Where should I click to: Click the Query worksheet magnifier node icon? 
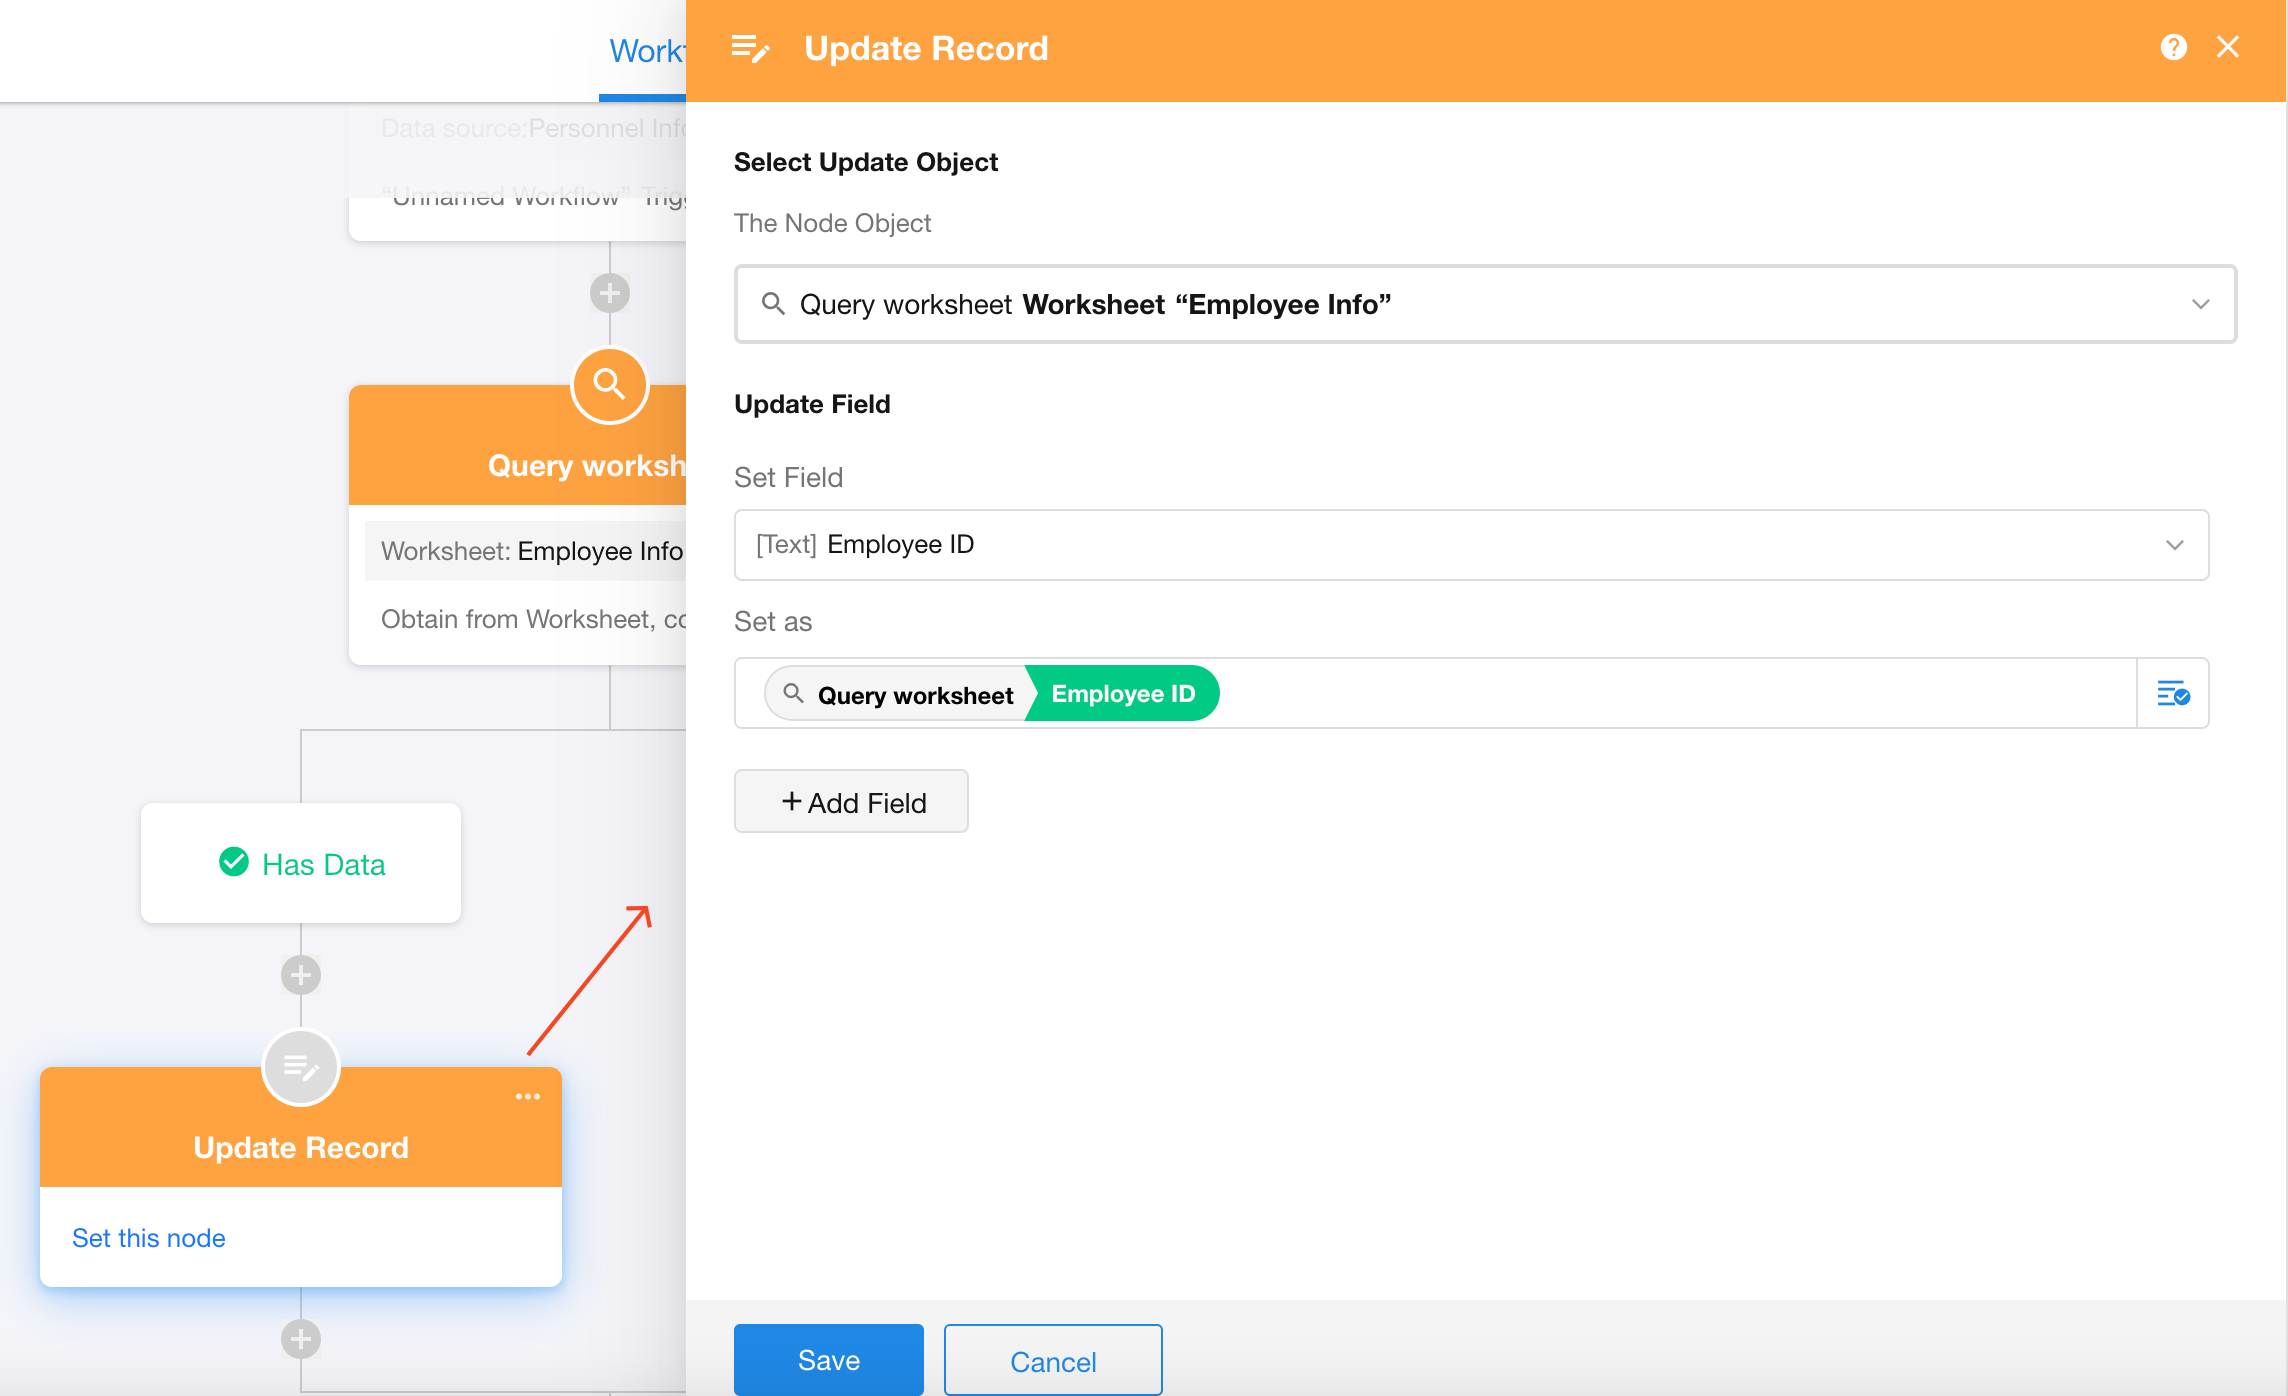[x=609, y=385]
